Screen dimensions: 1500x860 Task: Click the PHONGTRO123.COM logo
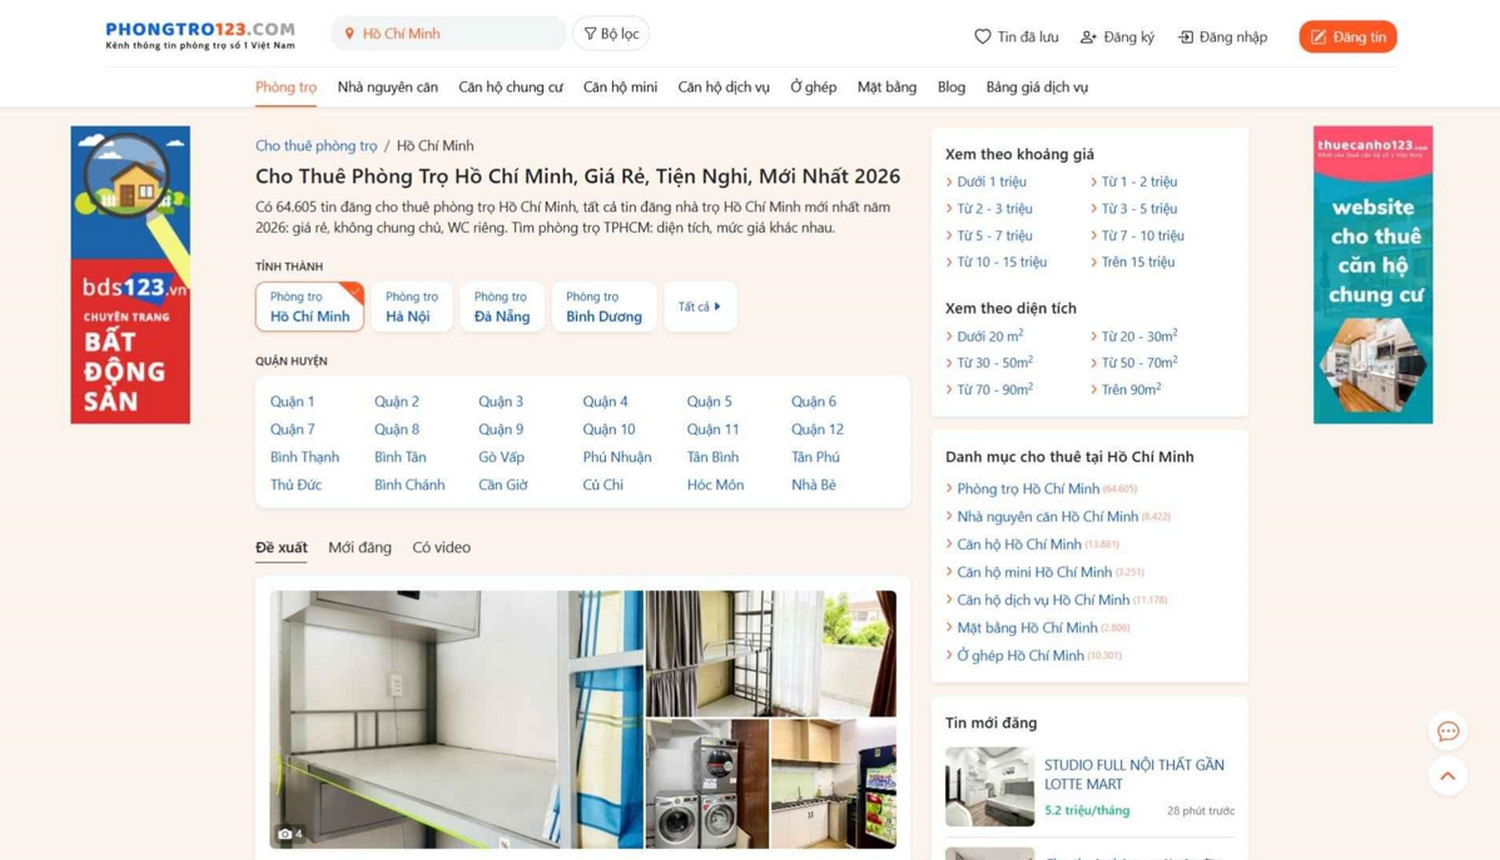tap(200, 35)
